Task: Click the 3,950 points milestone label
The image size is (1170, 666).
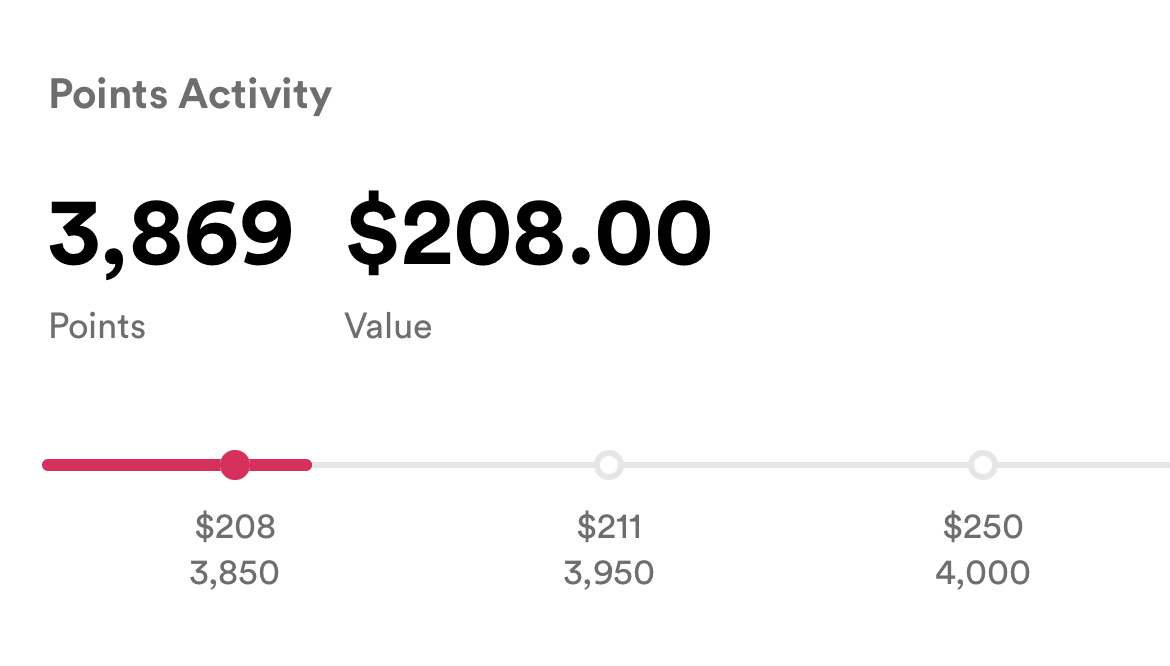Action: click(608, 574)
